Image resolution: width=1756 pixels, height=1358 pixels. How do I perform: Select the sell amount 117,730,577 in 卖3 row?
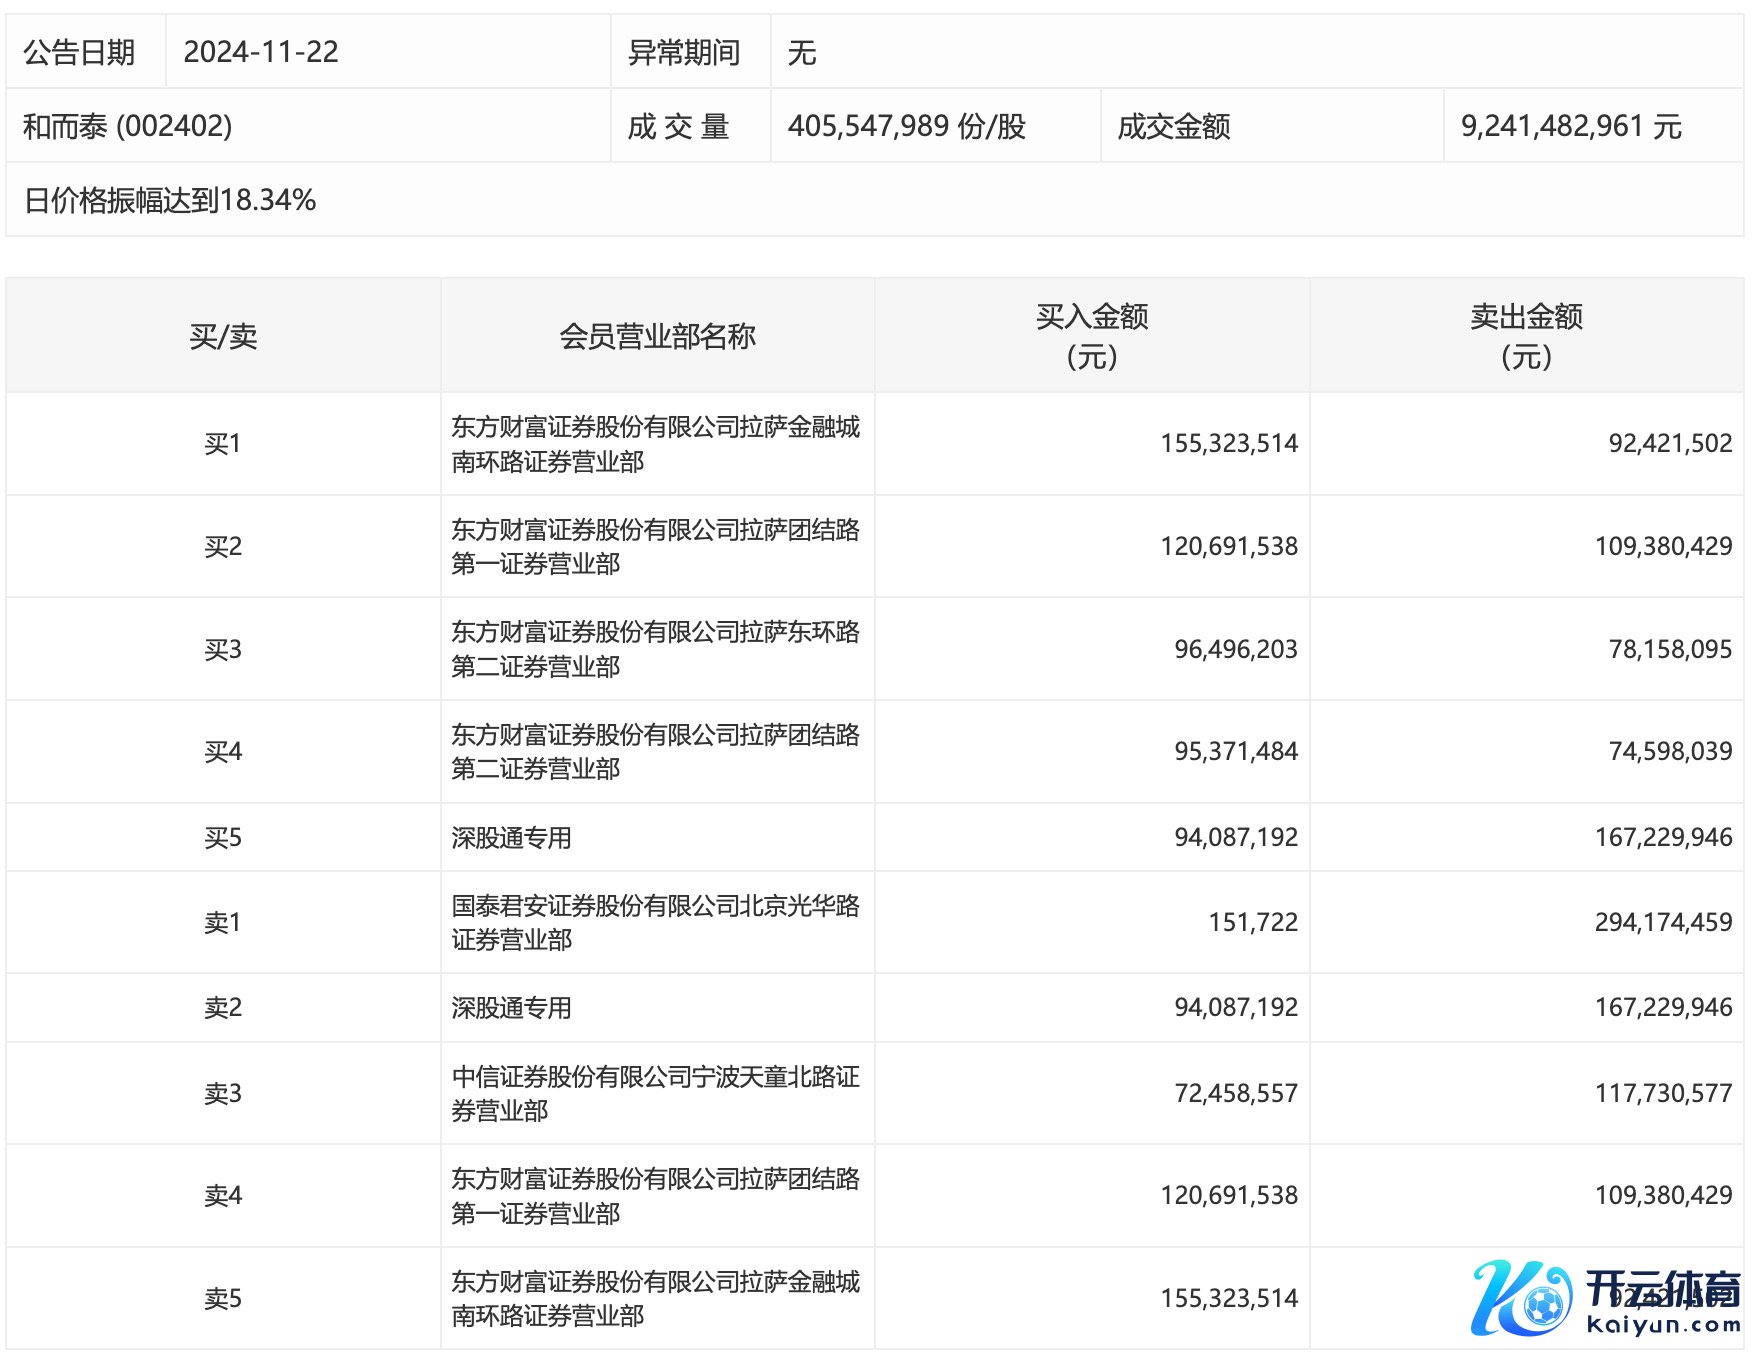click(x=1662, y=1093)
